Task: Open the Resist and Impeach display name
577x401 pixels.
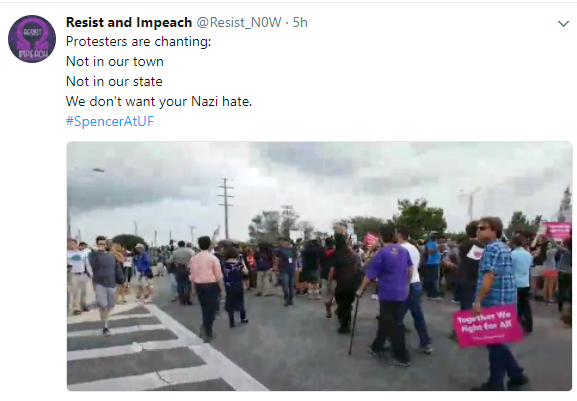Action: point(129,22)
